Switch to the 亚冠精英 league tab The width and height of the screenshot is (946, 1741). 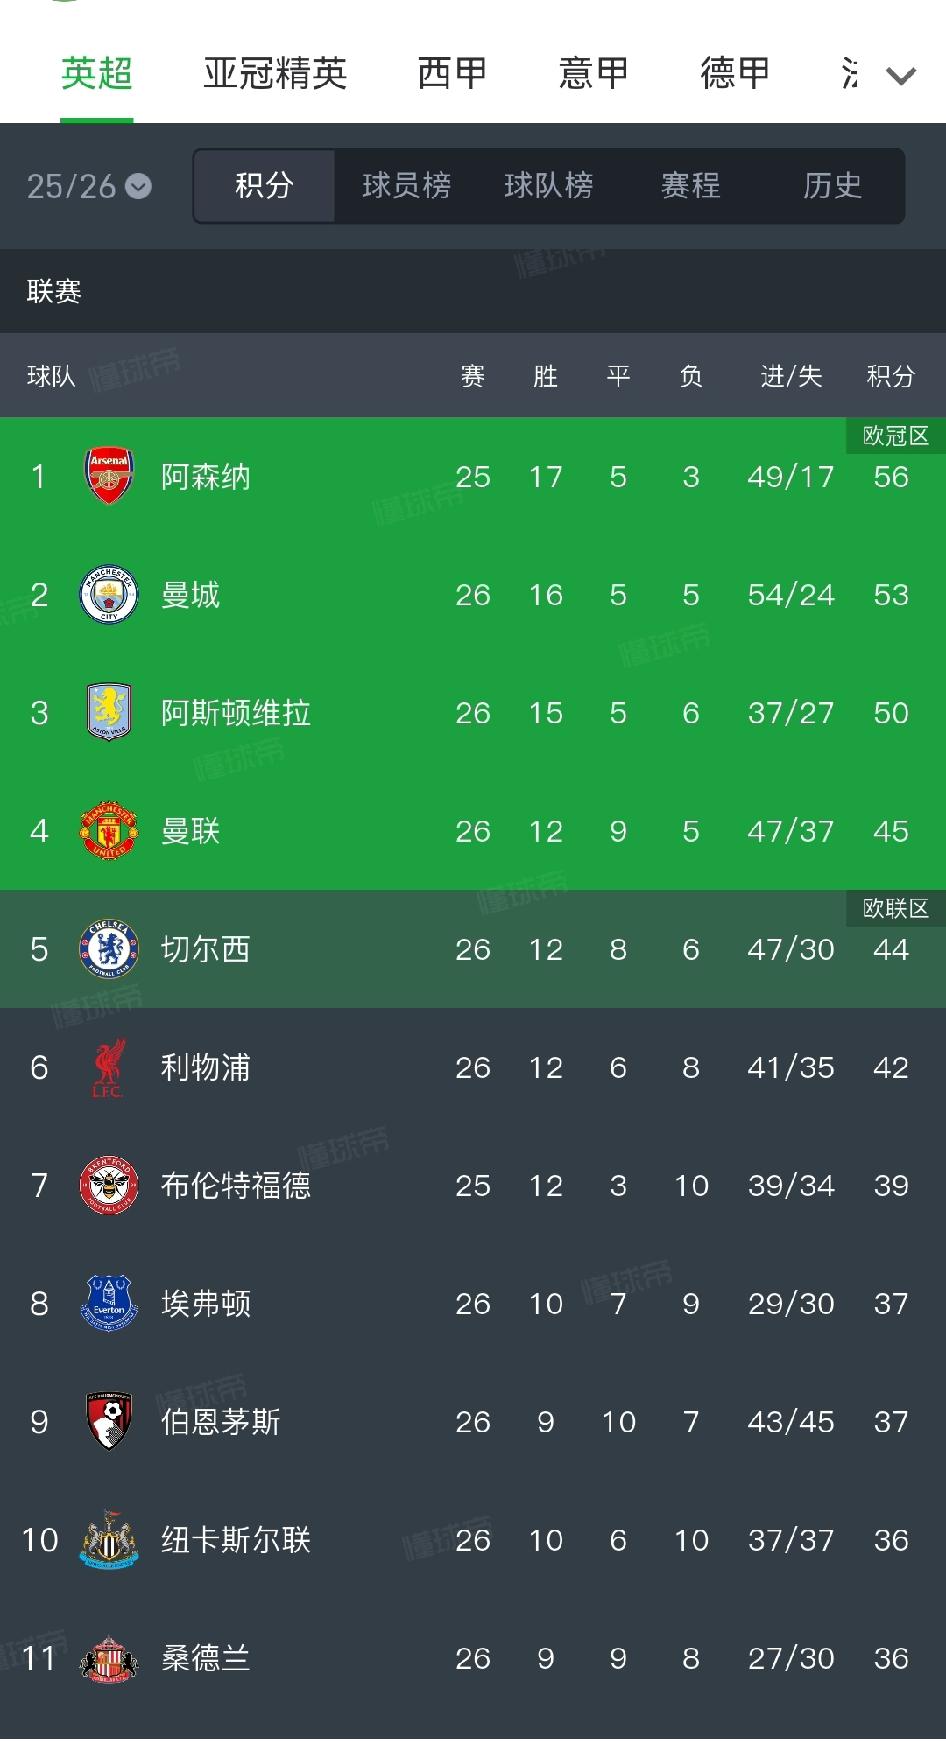coord(275,74)
